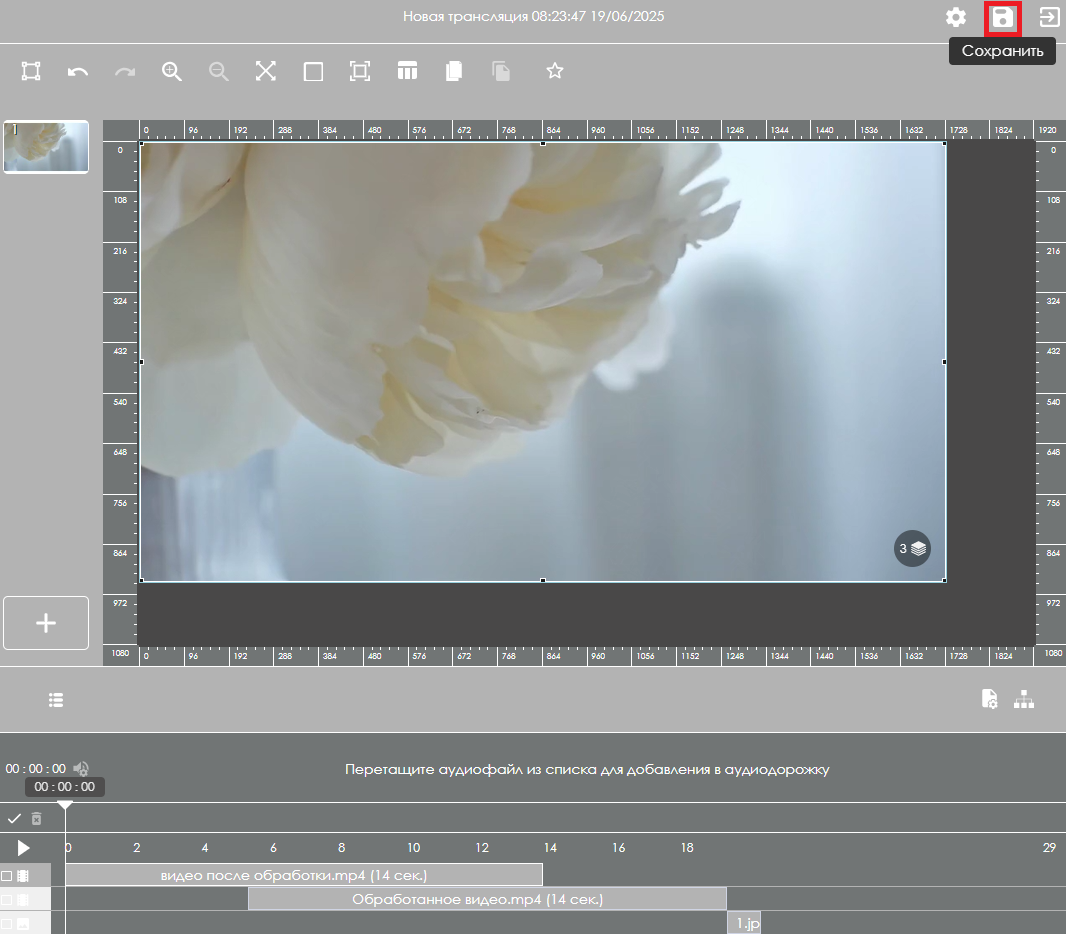Viewport: 1066px width, 934px height.
Task: Open settings via the gear icon
Action: point(956,17)
